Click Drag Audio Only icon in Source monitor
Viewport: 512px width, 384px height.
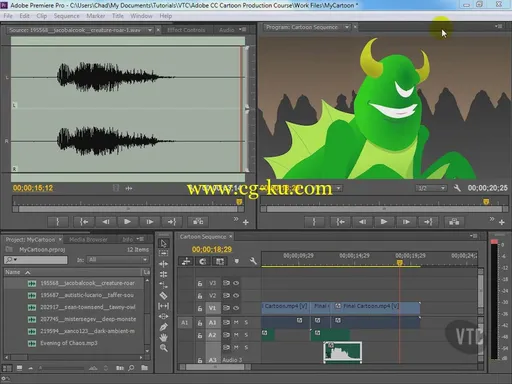point(129,188)
